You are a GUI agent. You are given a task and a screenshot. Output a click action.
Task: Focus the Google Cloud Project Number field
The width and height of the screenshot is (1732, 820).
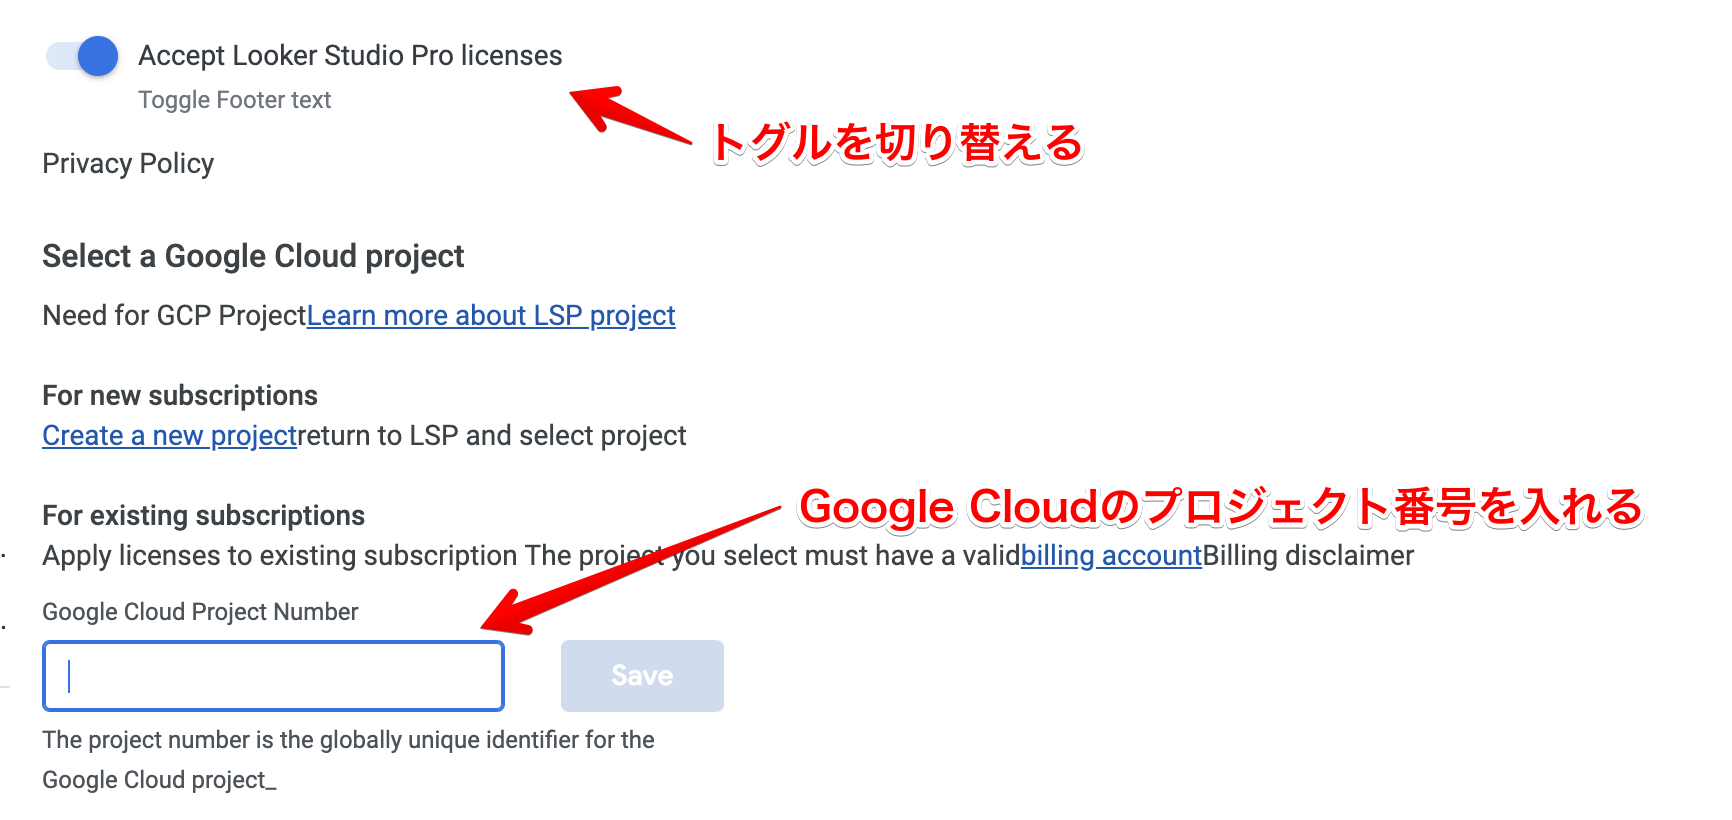(x=273, y=676)
